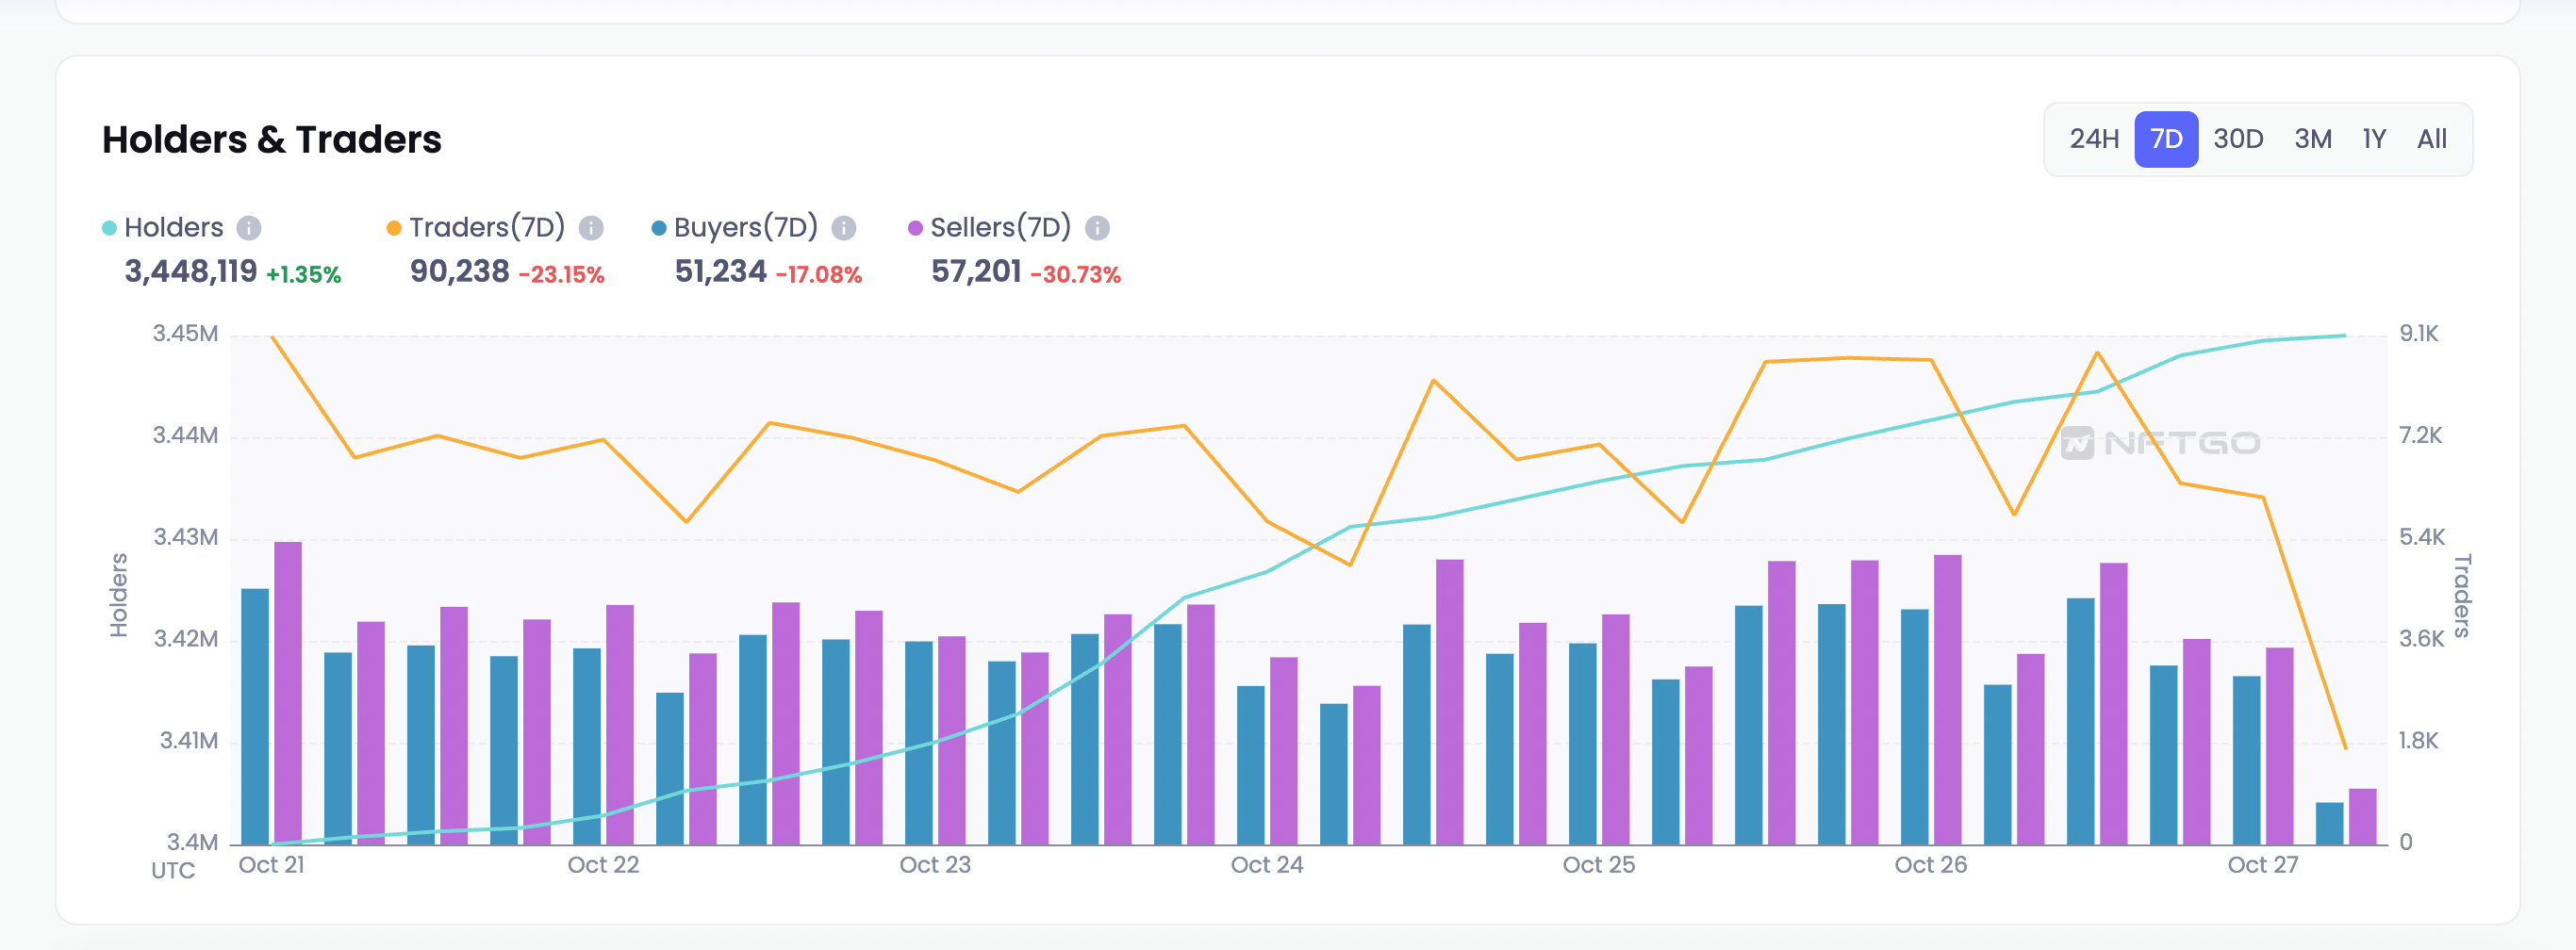Open info icon next to Buyers(7D)

pos(844,228)
